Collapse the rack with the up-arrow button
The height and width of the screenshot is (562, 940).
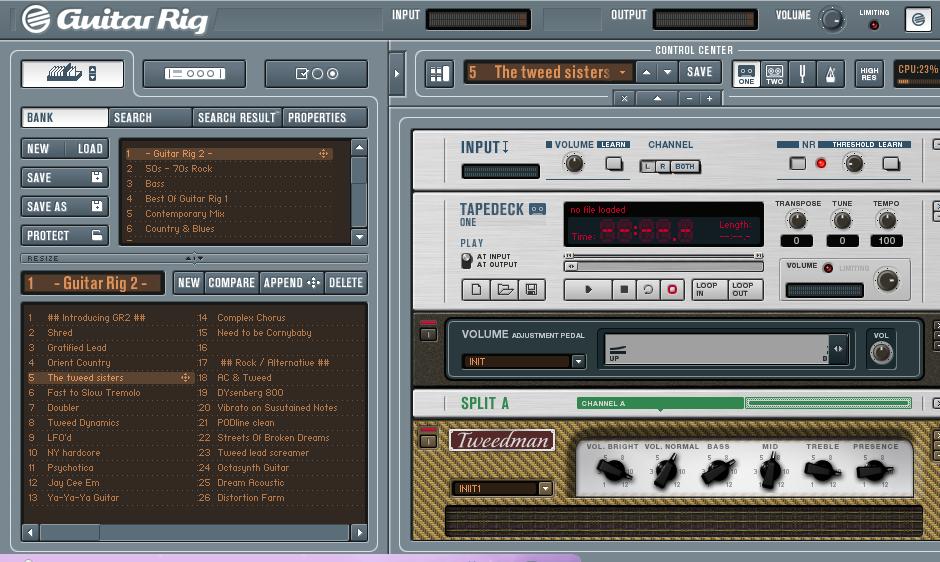coord(657,98)
